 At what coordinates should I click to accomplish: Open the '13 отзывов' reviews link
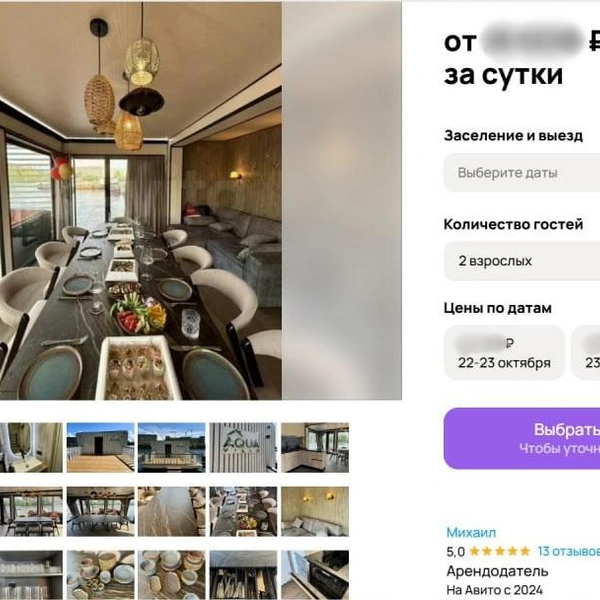[569, 551]
